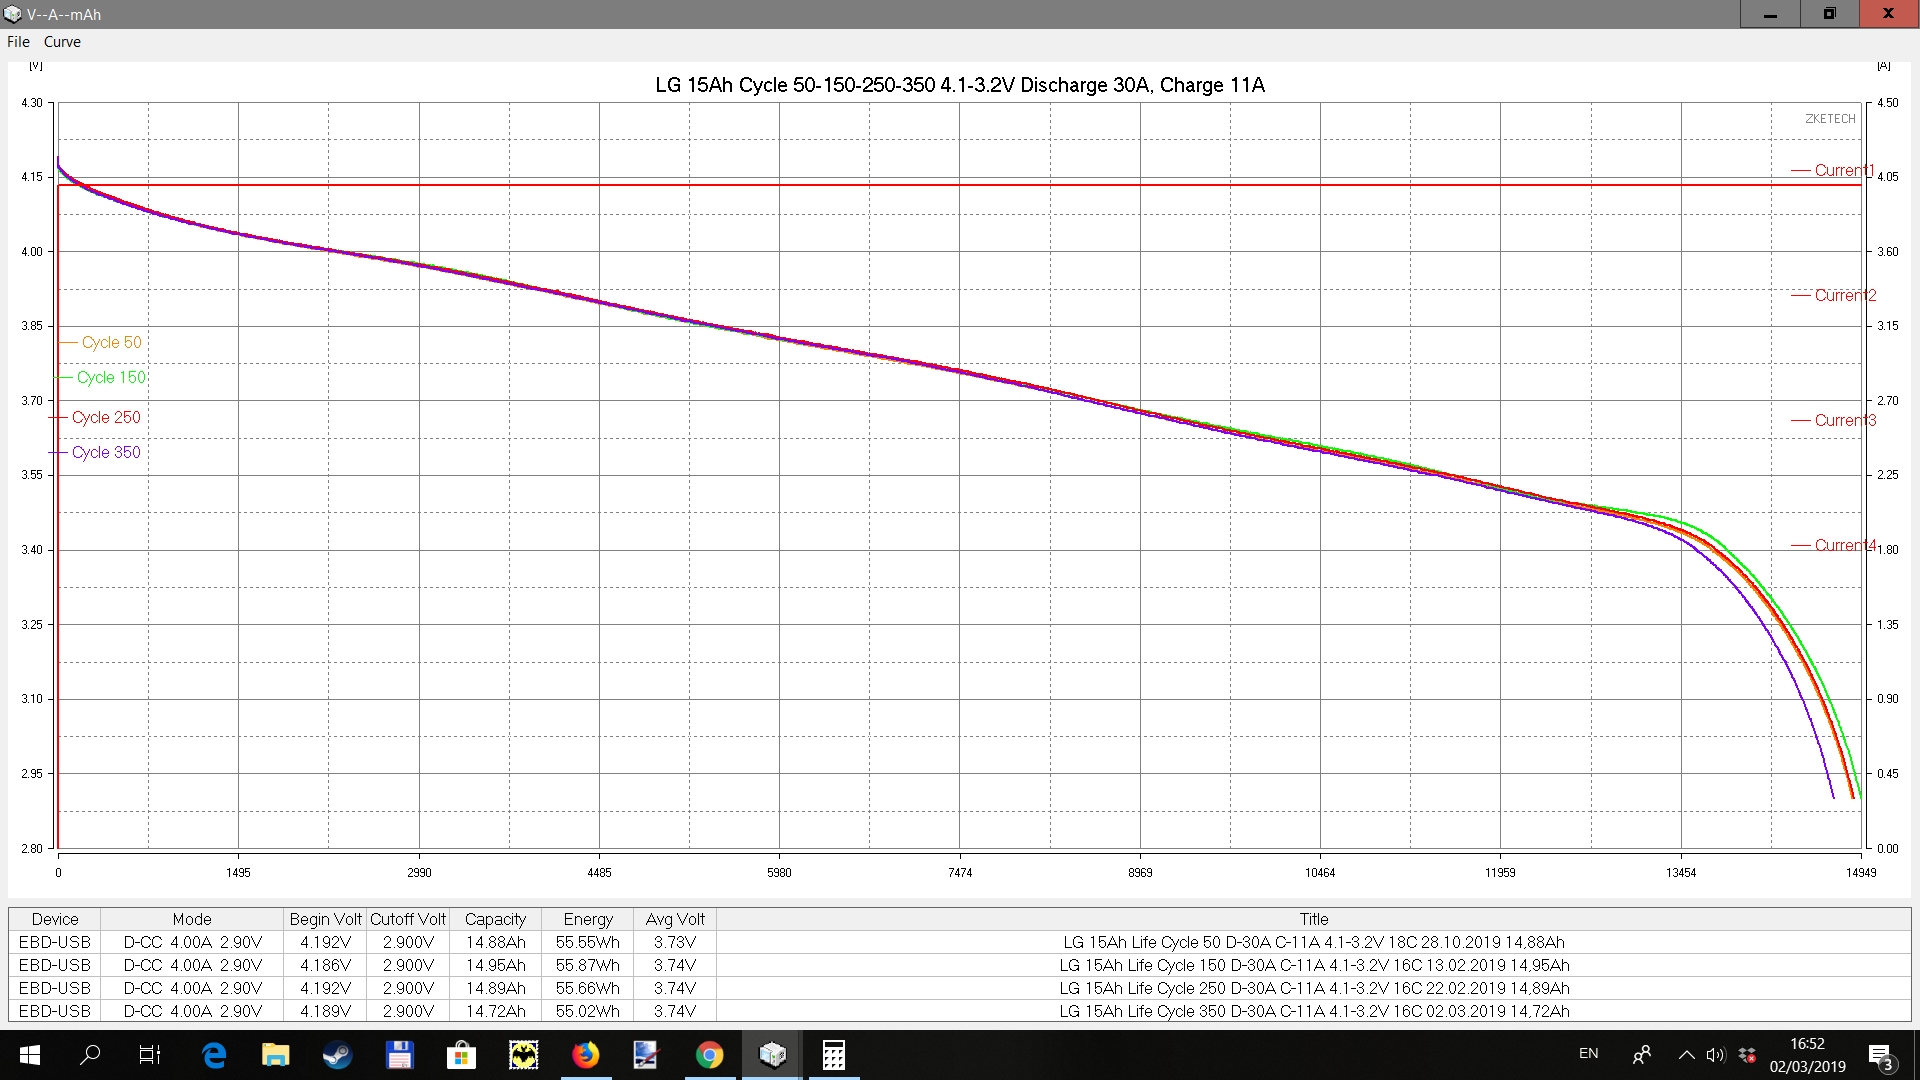Click the Capacity column header
The height and width of the screenshot is (1080, 1920).
pos(495,919)
